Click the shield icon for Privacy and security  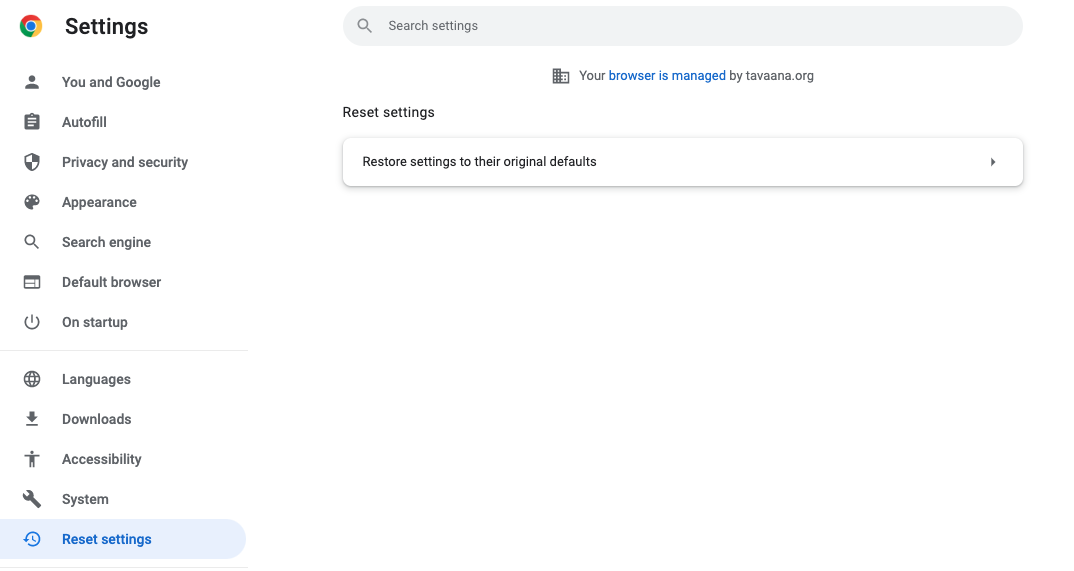tap(32, 162)
